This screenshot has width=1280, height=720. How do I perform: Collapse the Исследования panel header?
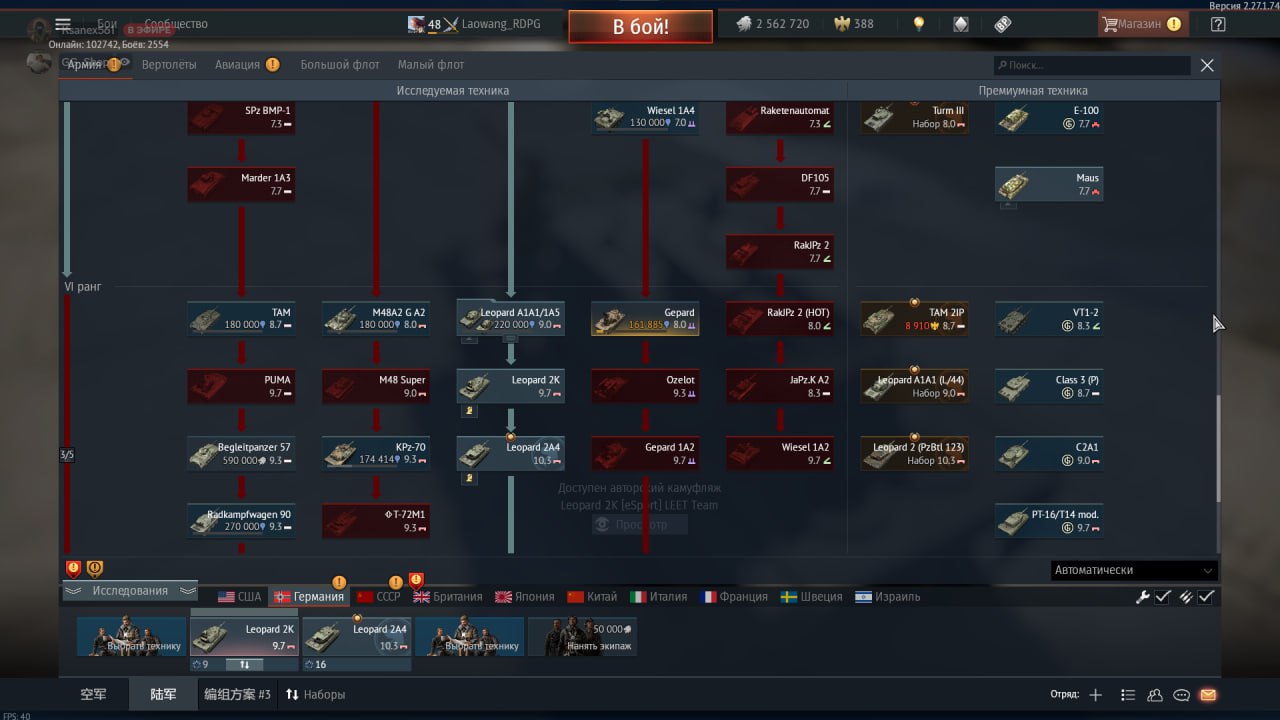[130, 591]
